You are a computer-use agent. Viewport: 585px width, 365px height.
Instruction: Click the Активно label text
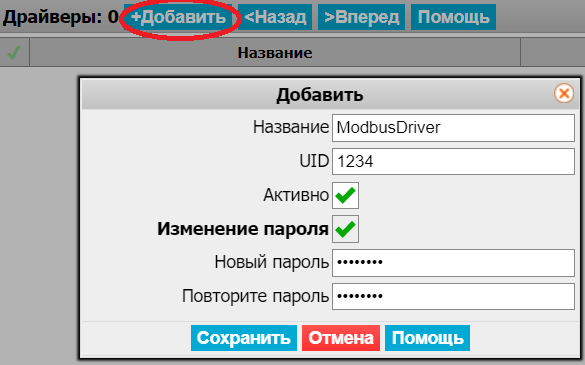pos(296,195)
